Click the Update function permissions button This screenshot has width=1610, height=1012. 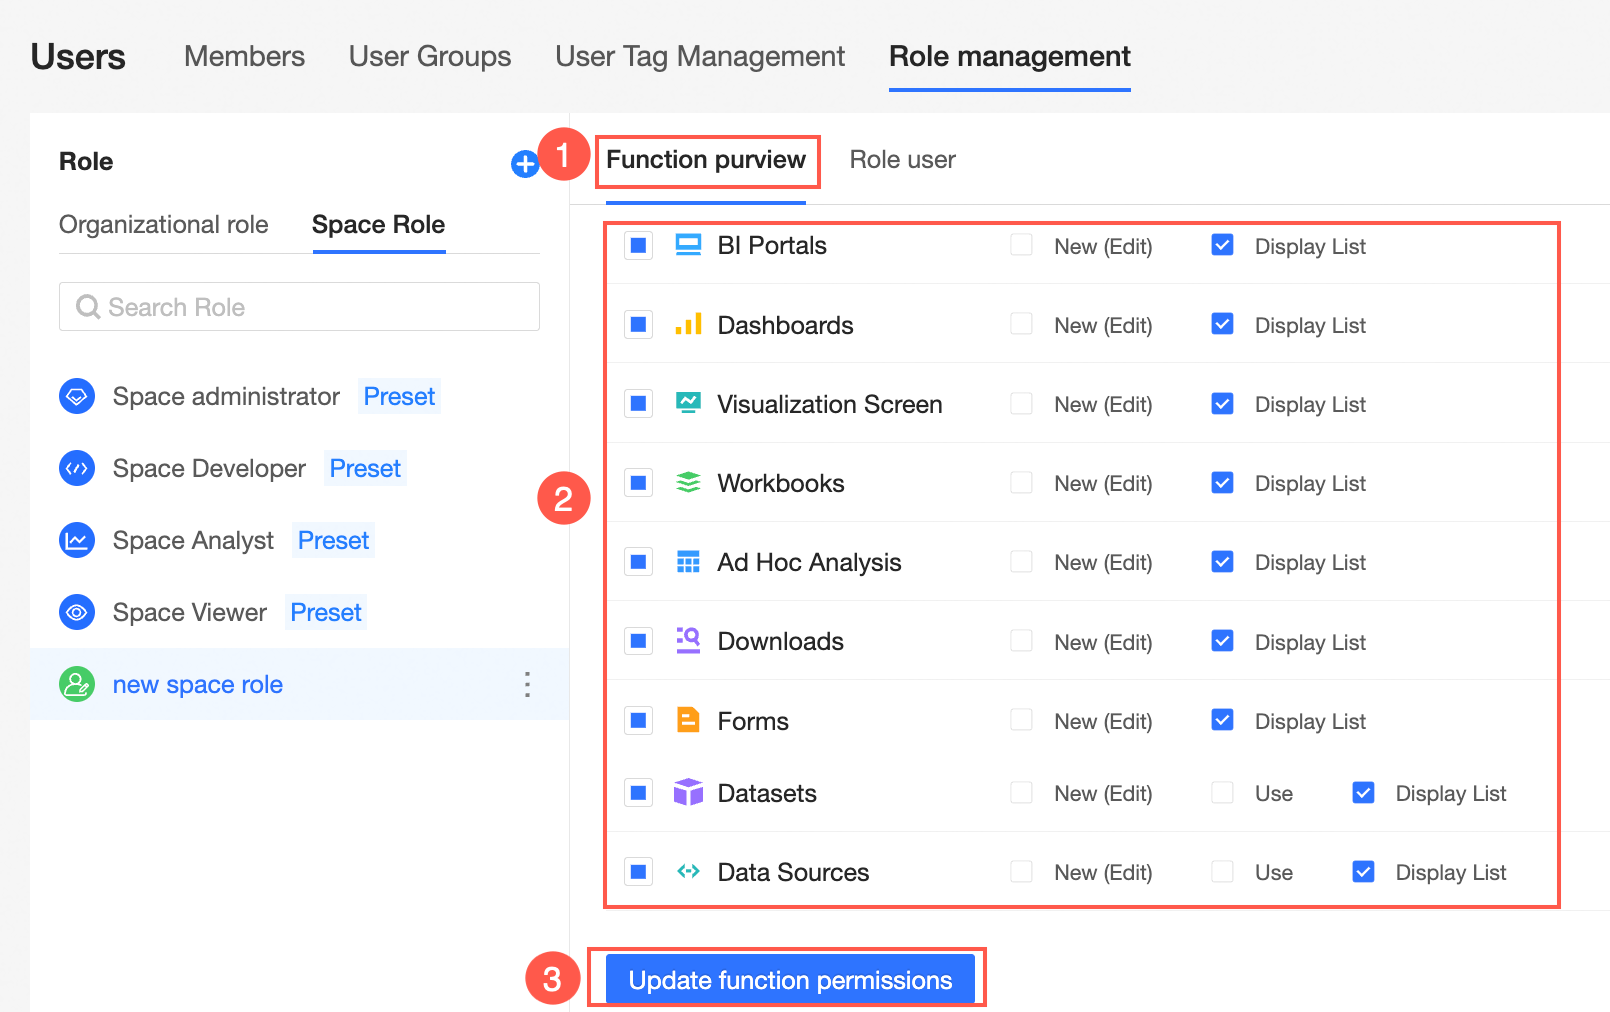(790, 980)
